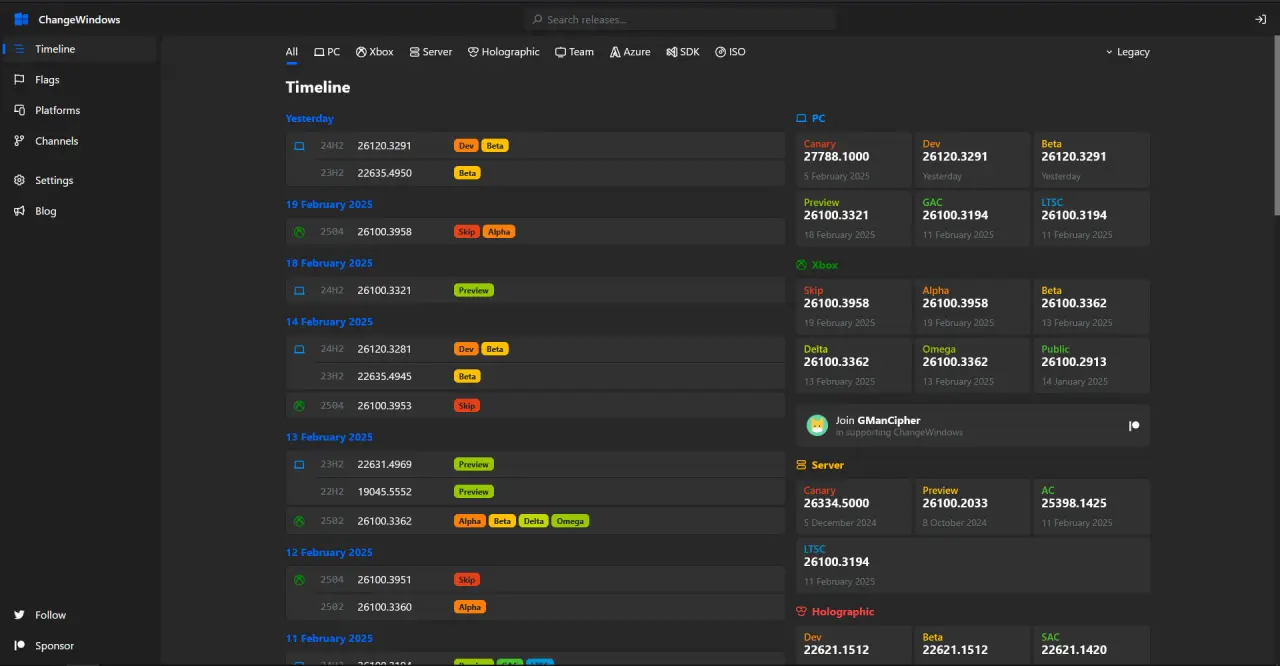Image resolution: width=1280 pixels, height=666 pixels.
Task: Select the ISO filter tab
Action: (730, 52)
